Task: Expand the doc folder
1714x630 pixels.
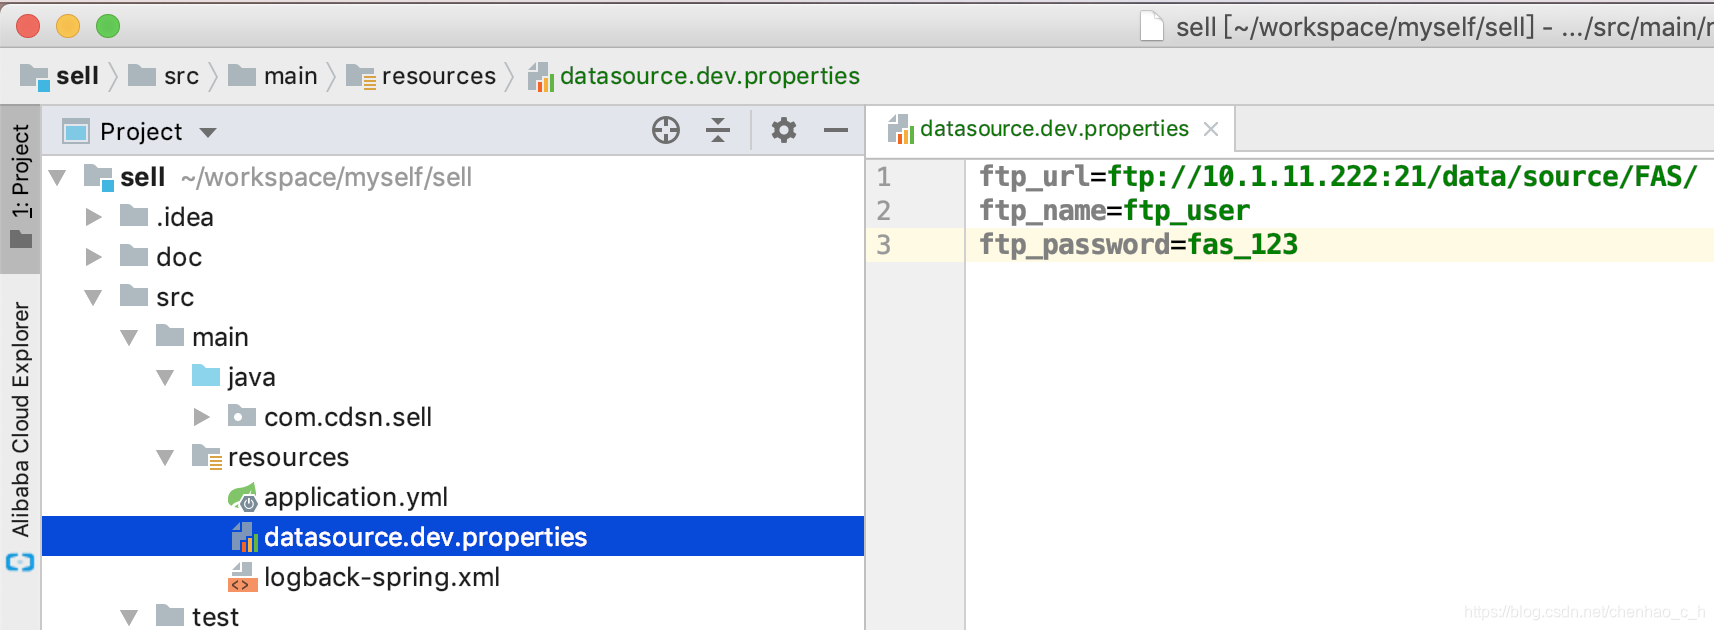Action: [93, 257]
